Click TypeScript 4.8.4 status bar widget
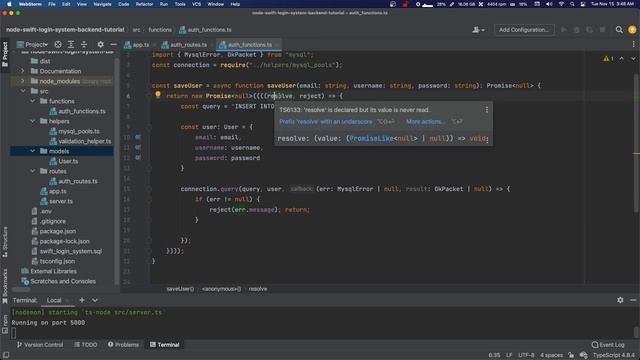This screenshot has height=360, width=640. click(613, 355)
